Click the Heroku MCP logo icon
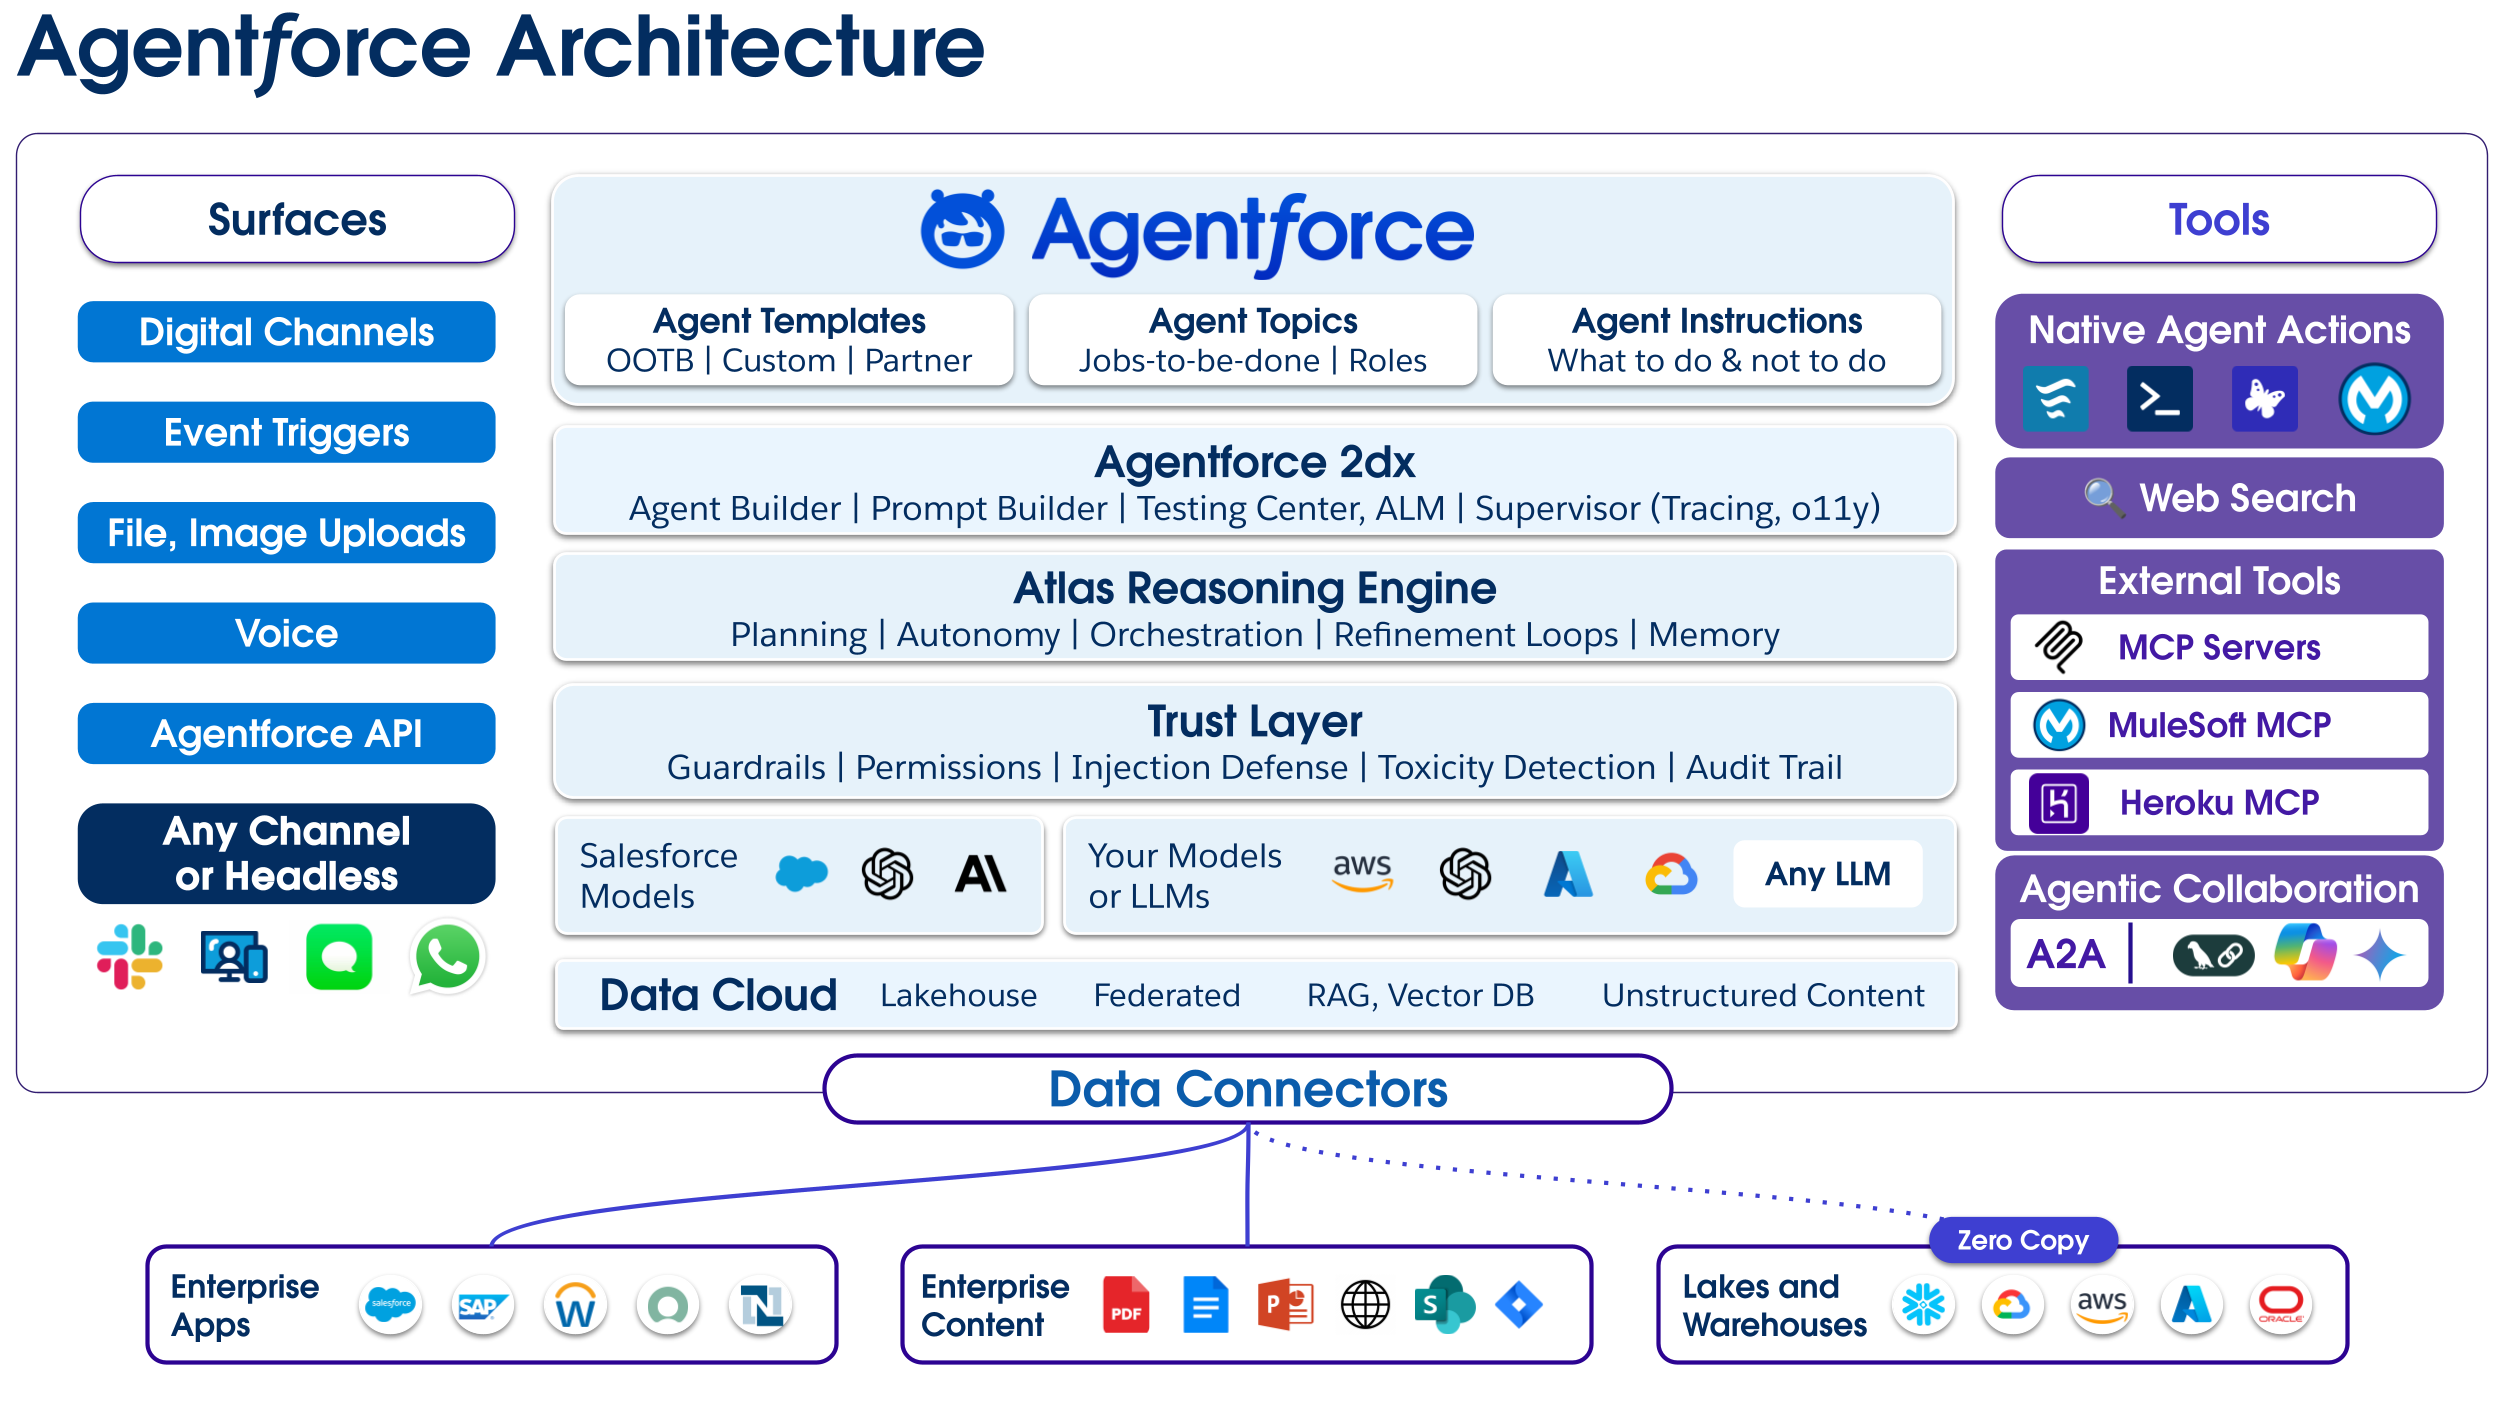This screenshot has height=1406, width=2500. pyautogui.click(x=2059, y=802)
